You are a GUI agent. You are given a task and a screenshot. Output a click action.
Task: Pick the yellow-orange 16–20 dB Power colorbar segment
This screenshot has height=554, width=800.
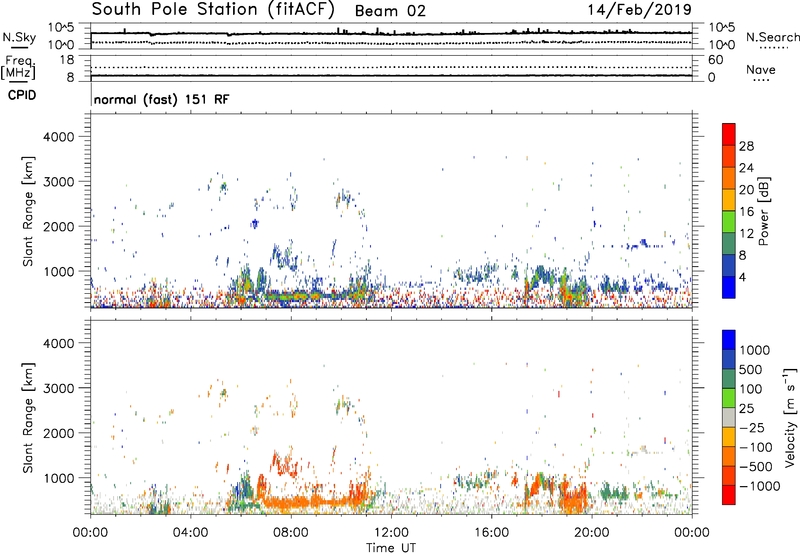(x=729, y=200)
